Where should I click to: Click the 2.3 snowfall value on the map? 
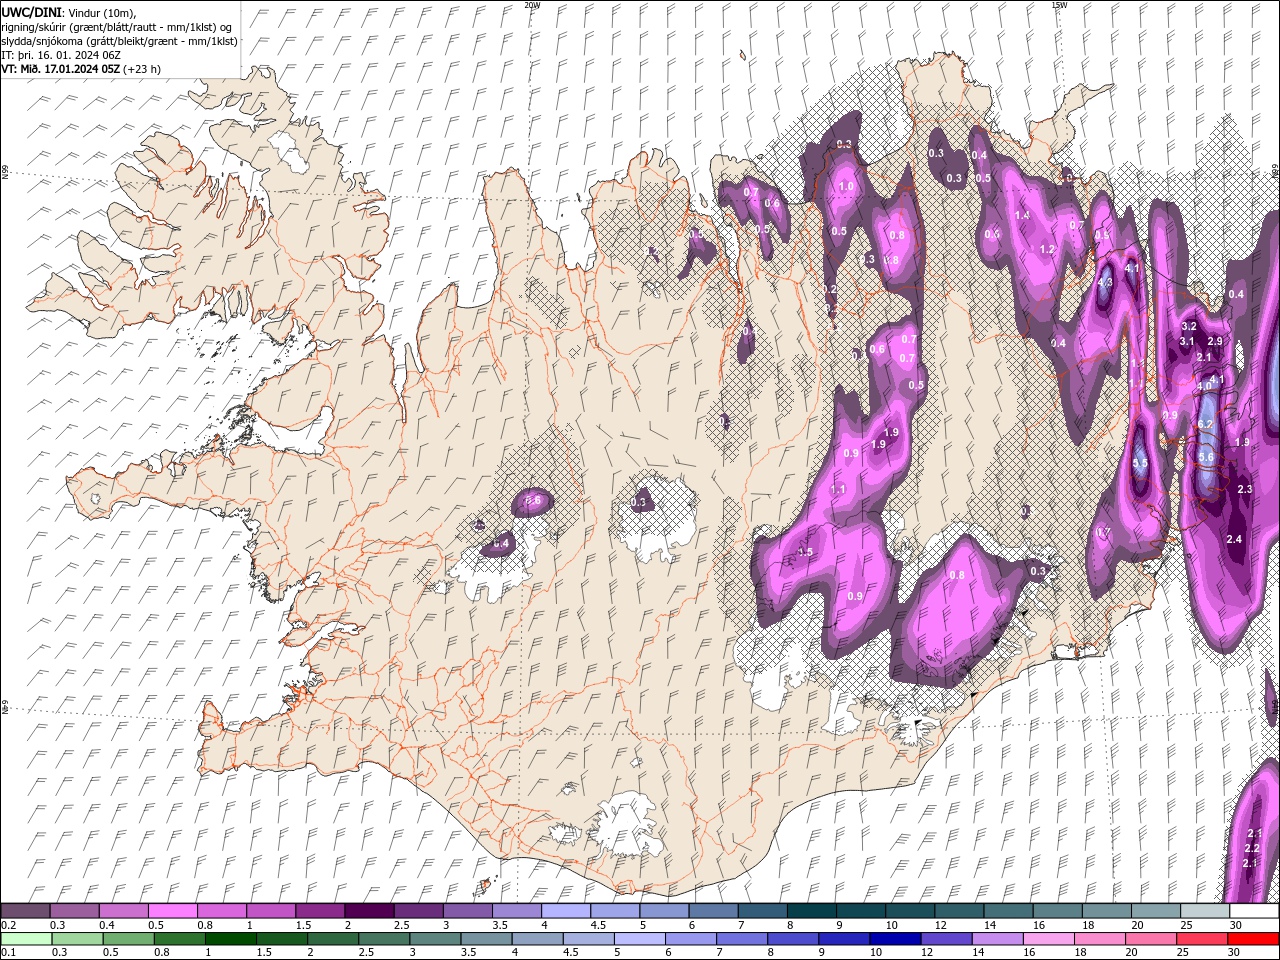[1245, 489]
